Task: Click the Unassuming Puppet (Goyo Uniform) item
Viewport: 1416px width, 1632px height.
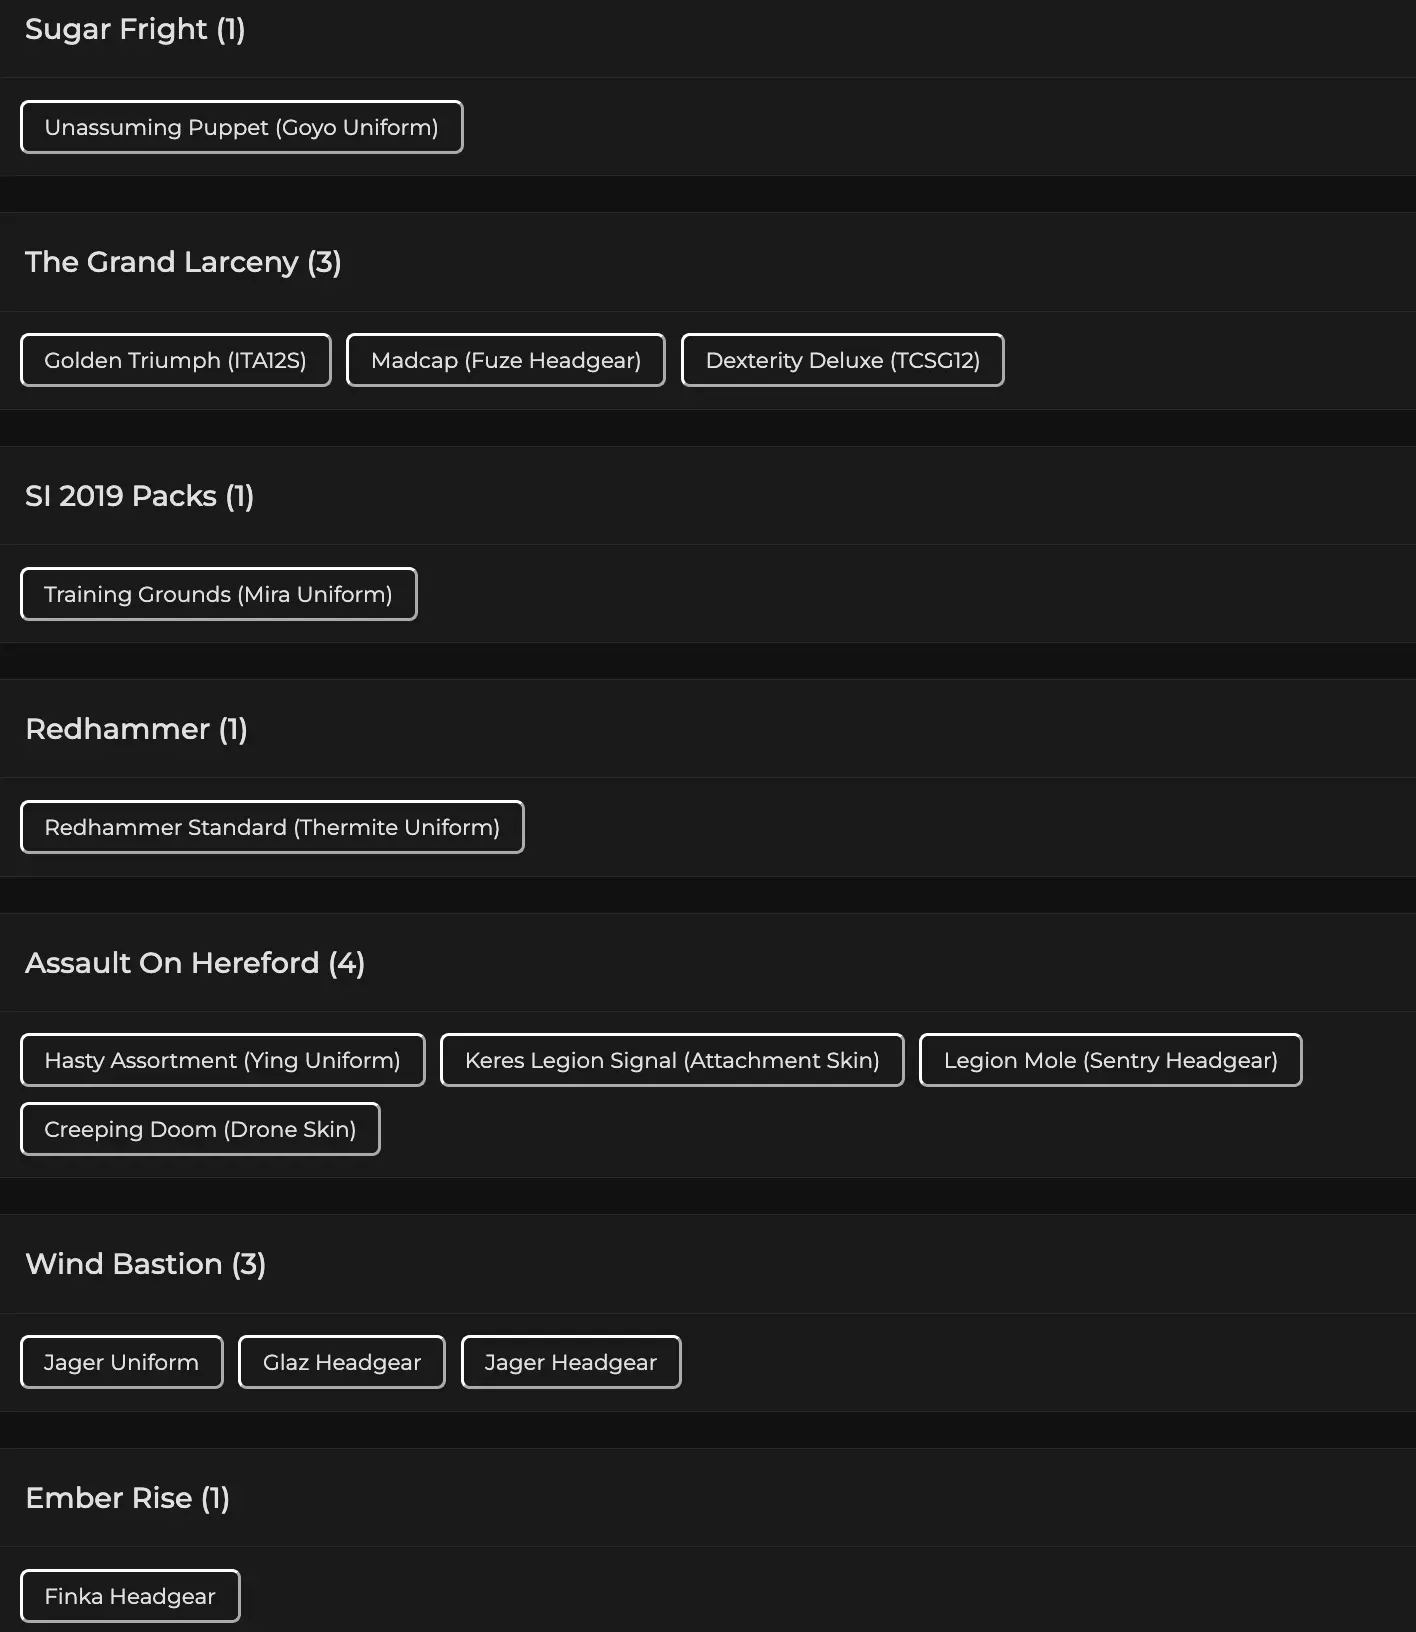Action: [x=241, y=127]
